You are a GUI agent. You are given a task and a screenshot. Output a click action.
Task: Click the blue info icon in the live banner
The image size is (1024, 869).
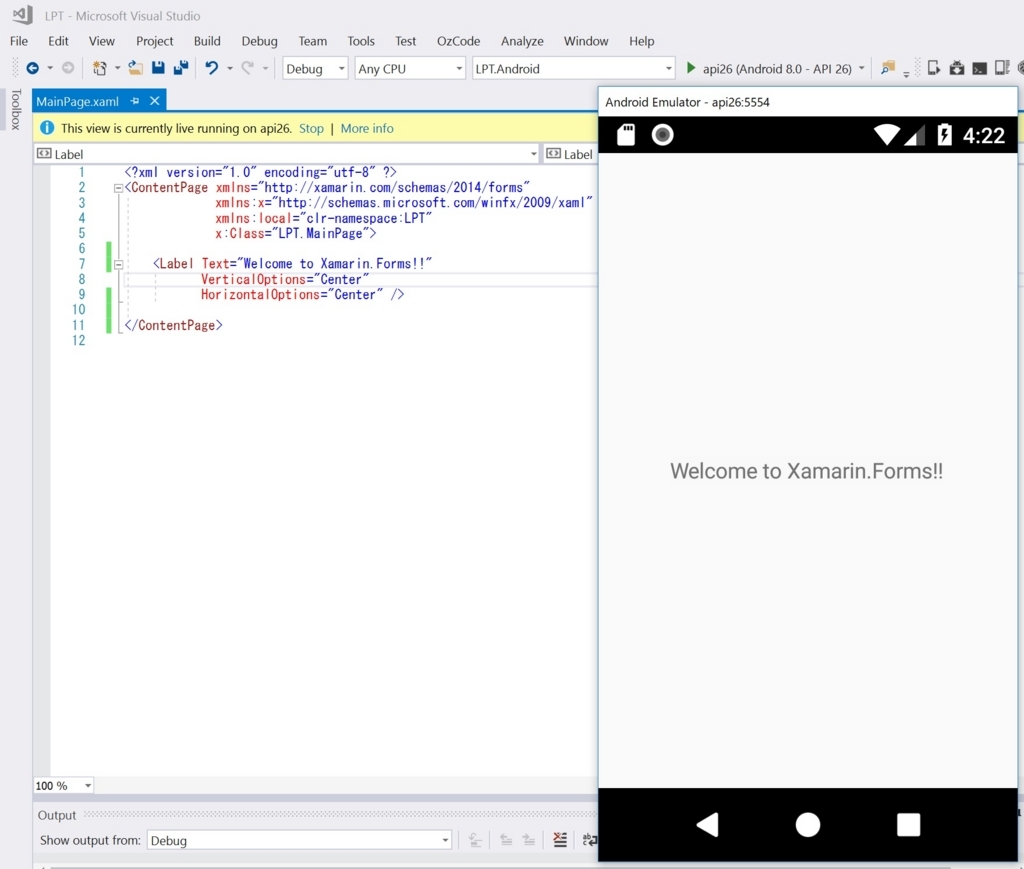click(x=47, y=128)
